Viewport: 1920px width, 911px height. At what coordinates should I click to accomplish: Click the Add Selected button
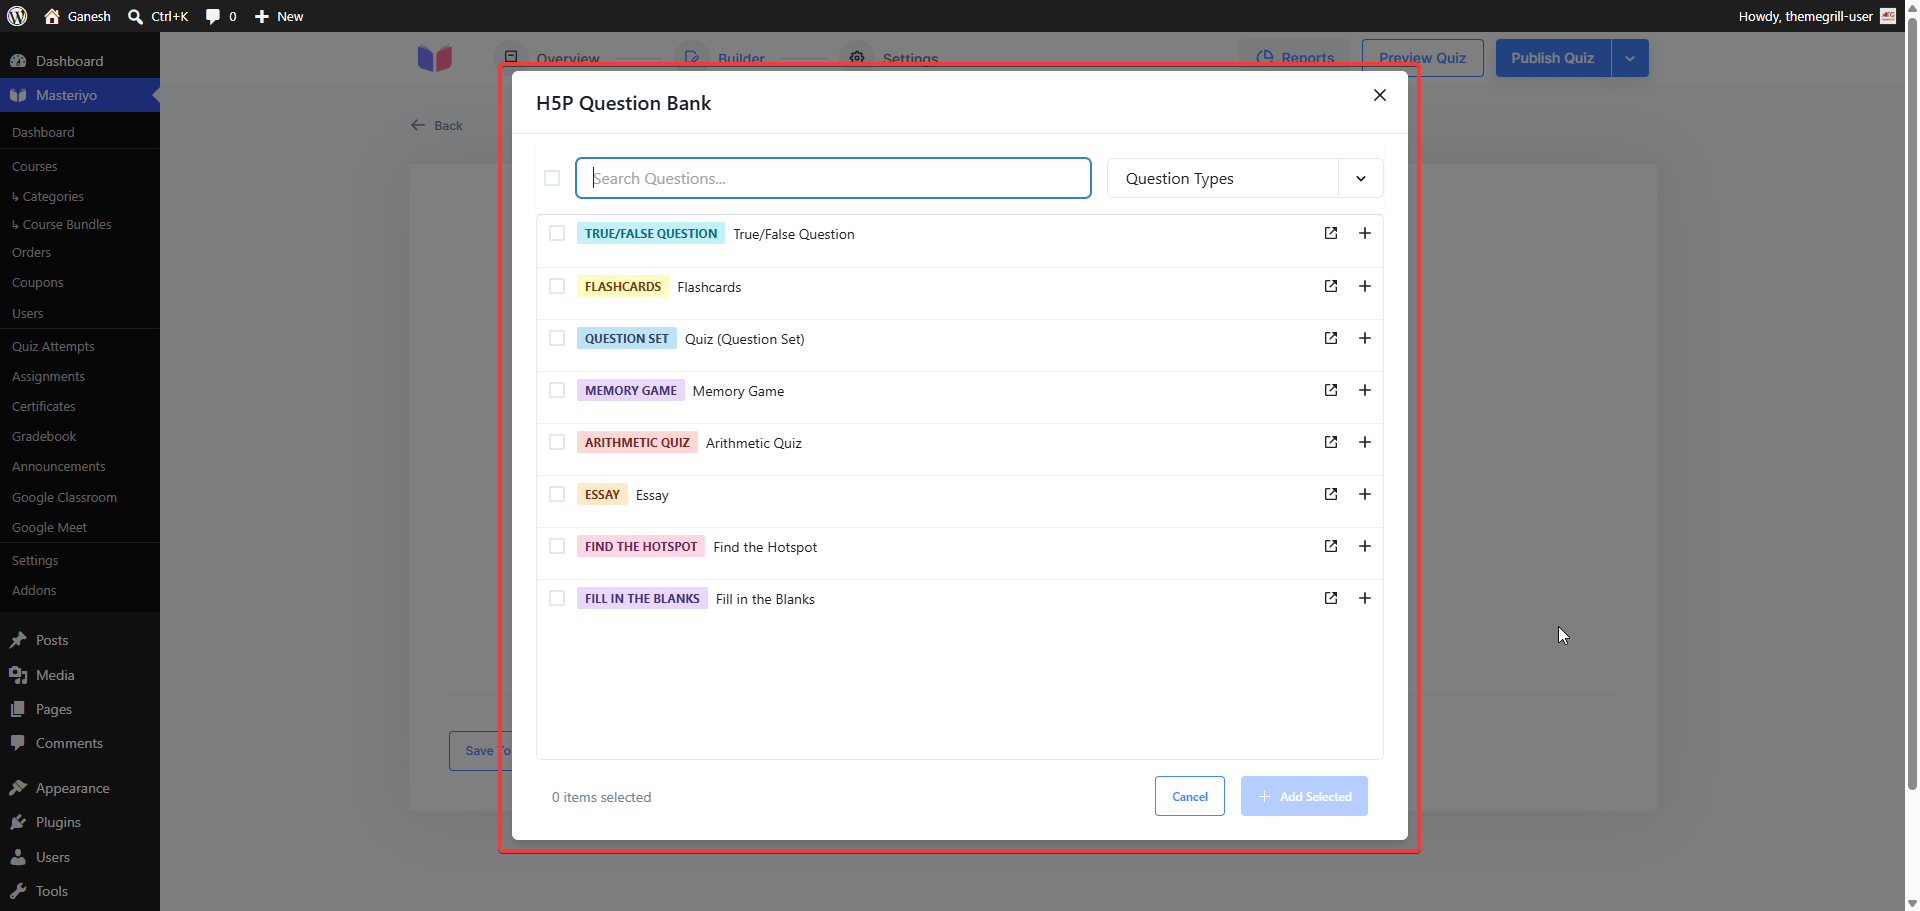[1304, 796]
